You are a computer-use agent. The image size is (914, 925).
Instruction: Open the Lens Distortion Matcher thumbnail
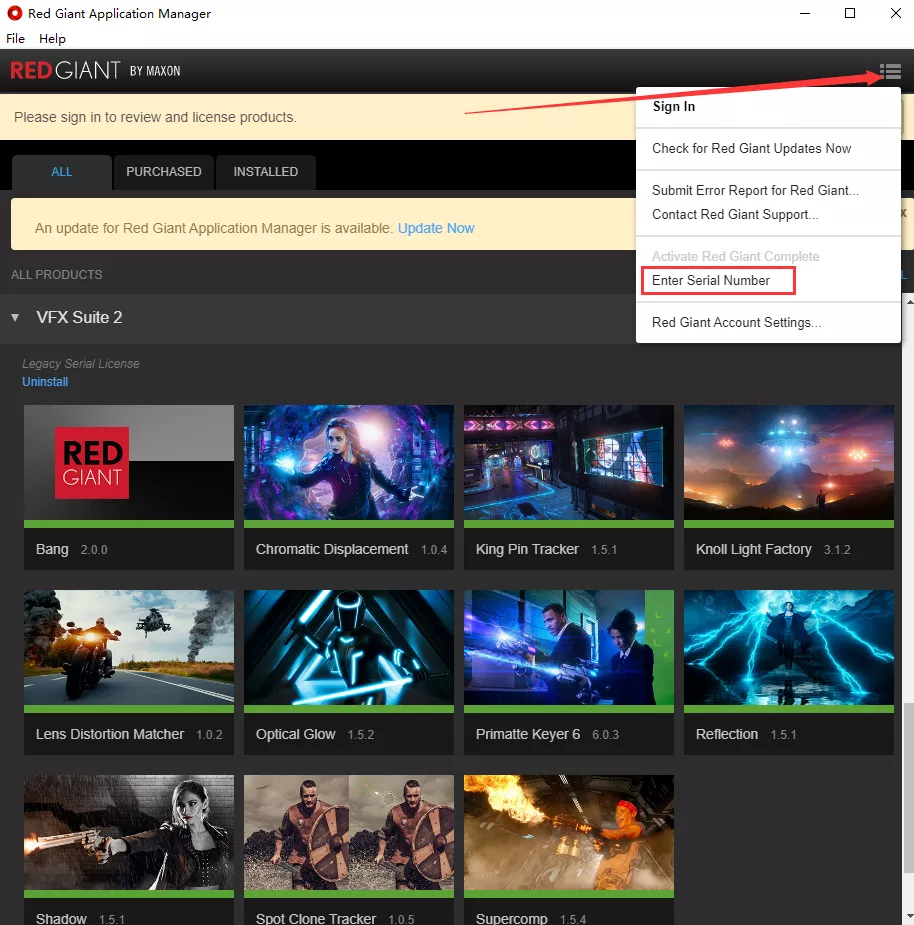click(x=129, y=648)
